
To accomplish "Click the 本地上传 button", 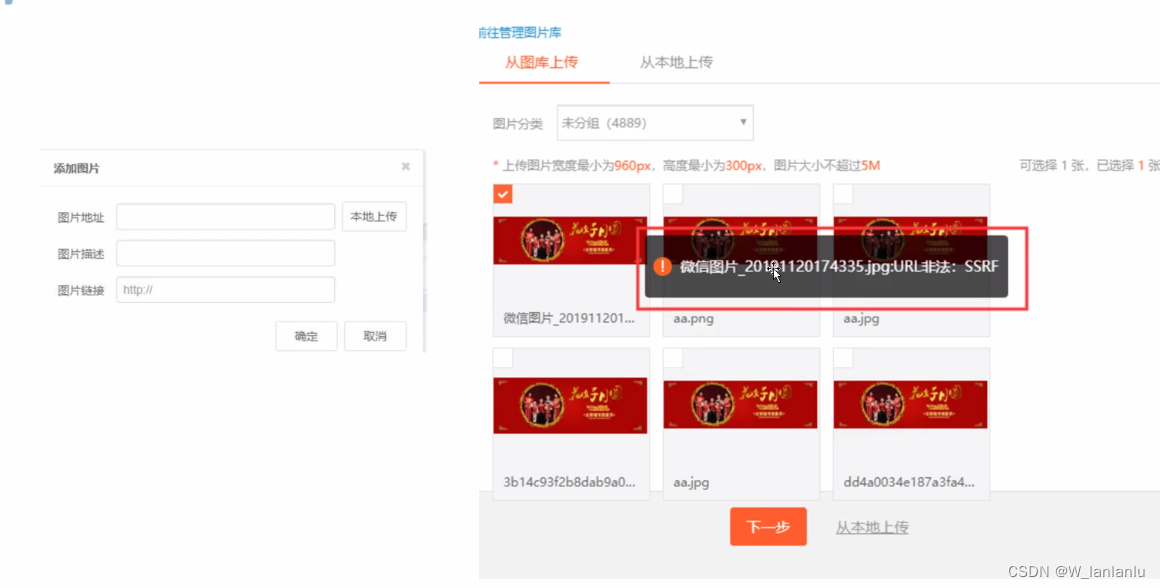I will click(x=374, y=217).
